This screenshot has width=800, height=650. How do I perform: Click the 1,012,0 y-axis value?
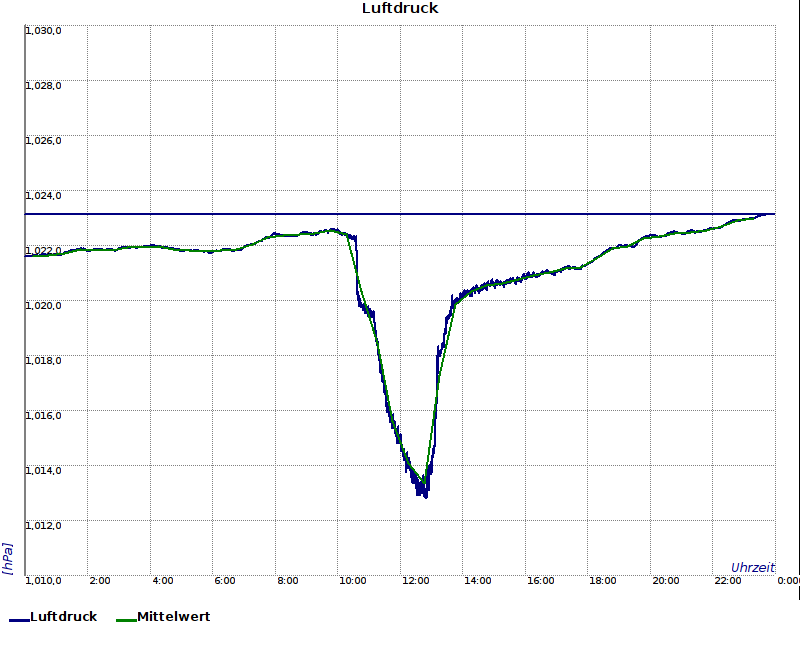[x=43, y=526]
